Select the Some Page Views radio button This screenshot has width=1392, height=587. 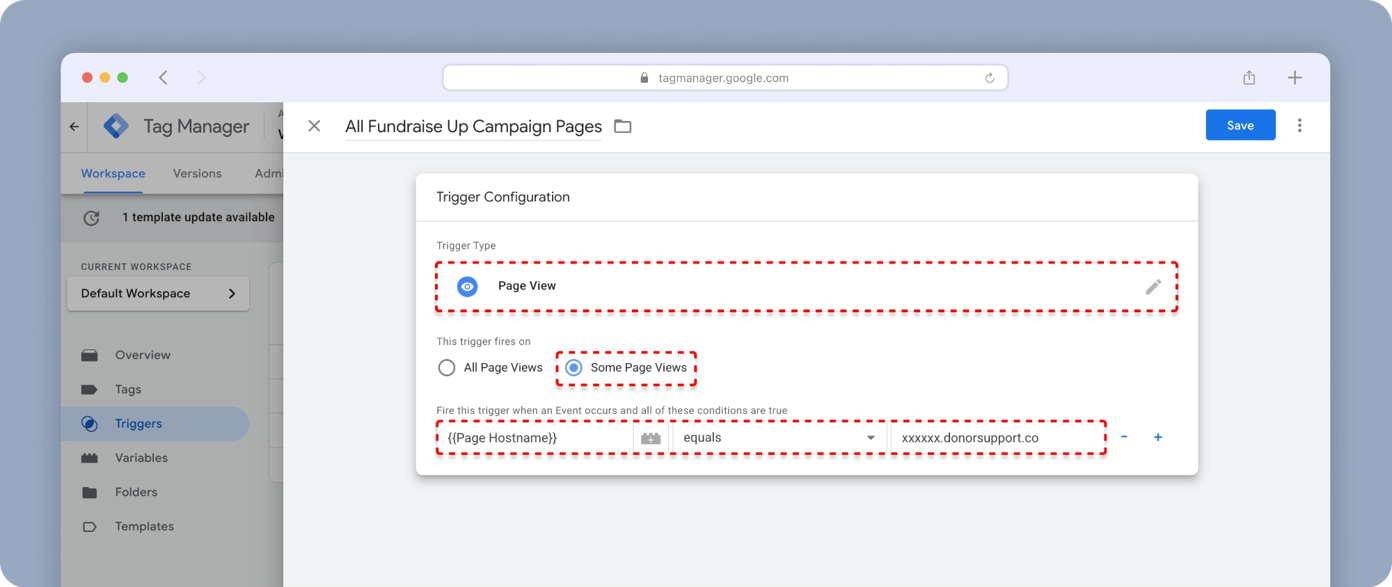573,368
